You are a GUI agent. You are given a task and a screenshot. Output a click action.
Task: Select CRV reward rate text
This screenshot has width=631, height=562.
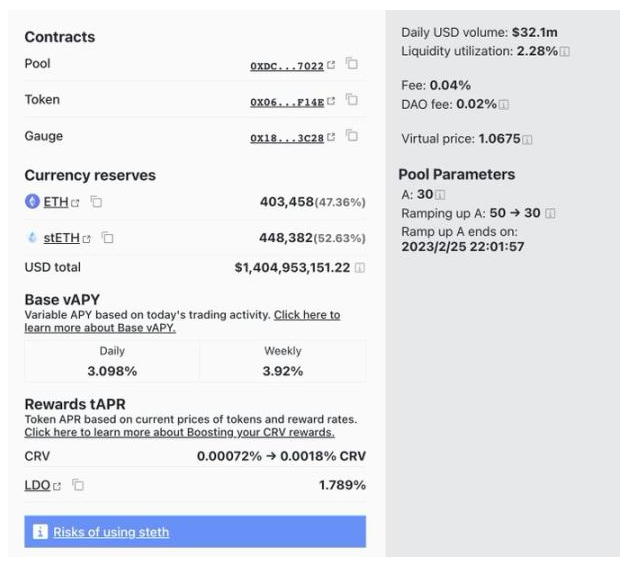point(281,456)
